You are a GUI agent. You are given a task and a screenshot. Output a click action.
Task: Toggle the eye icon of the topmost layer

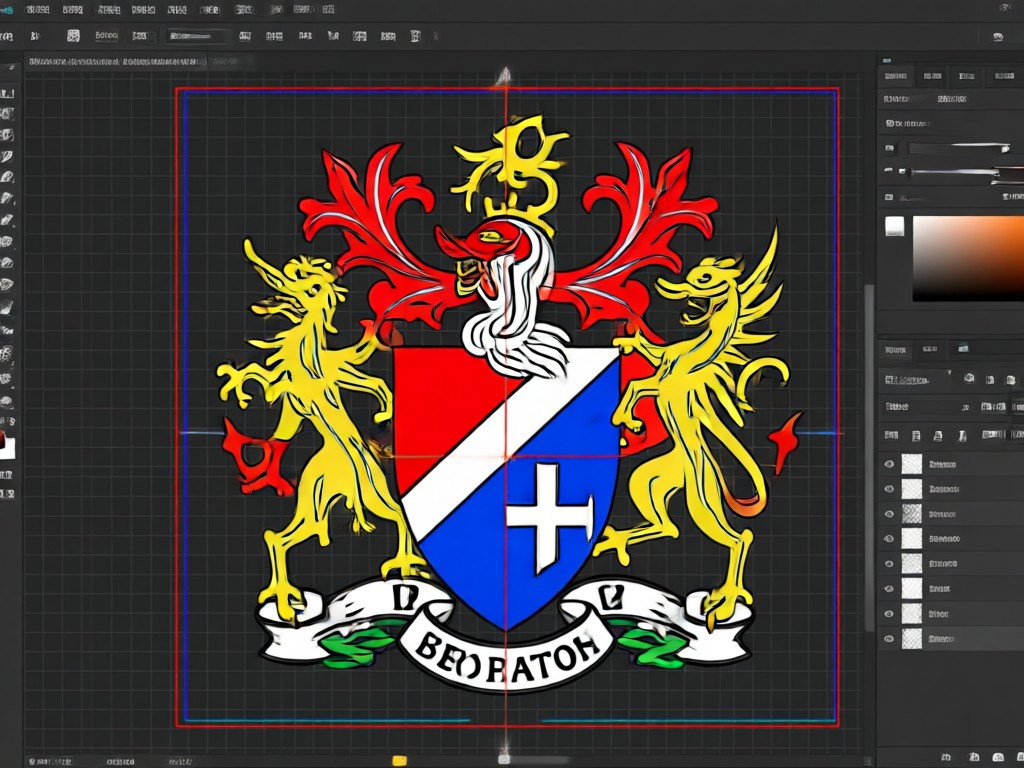pos(889,464)
